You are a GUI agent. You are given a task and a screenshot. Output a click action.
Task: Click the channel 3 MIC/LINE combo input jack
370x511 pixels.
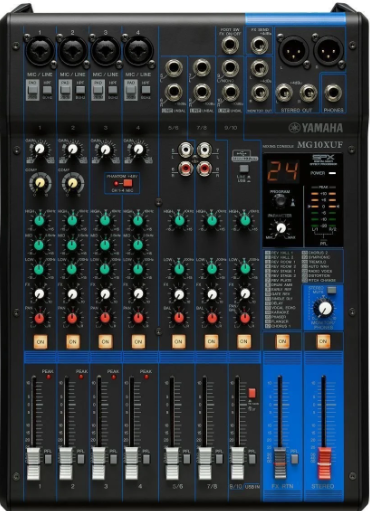(105, 51)
